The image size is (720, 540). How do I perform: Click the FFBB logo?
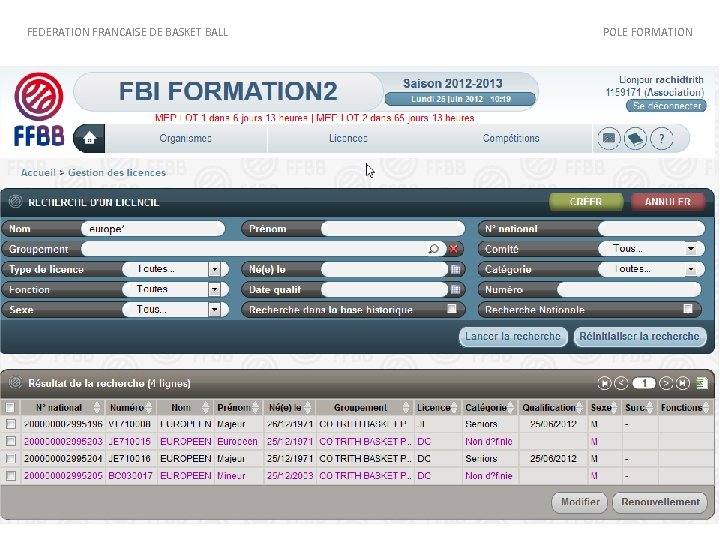(x=39, y=109)
